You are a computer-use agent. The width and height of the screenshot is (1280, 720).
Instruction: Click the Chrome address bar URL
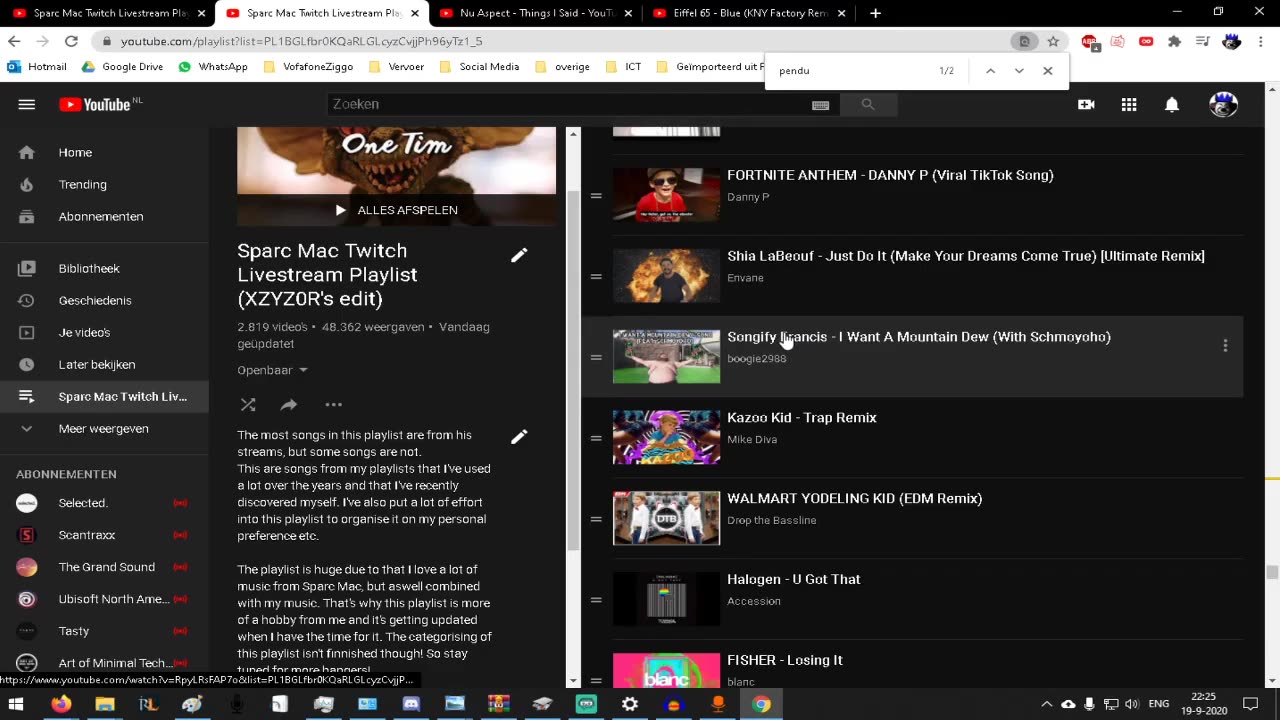301,41
